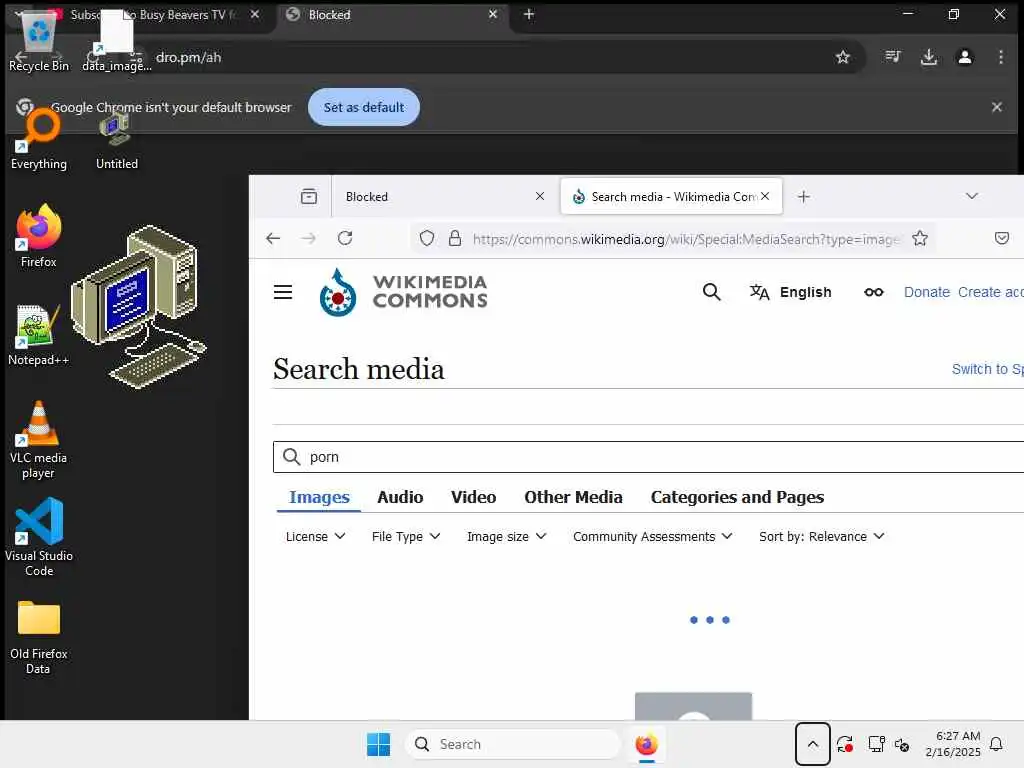Close the Firefox Blocked tab
The image size is (1024, 768).
tap(539, 196)
